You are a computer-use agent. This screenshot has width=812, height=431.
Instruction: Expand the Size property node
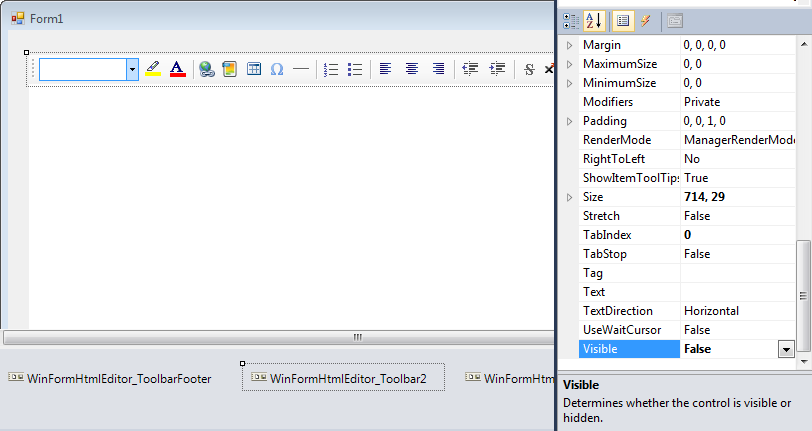coord(571,197)
